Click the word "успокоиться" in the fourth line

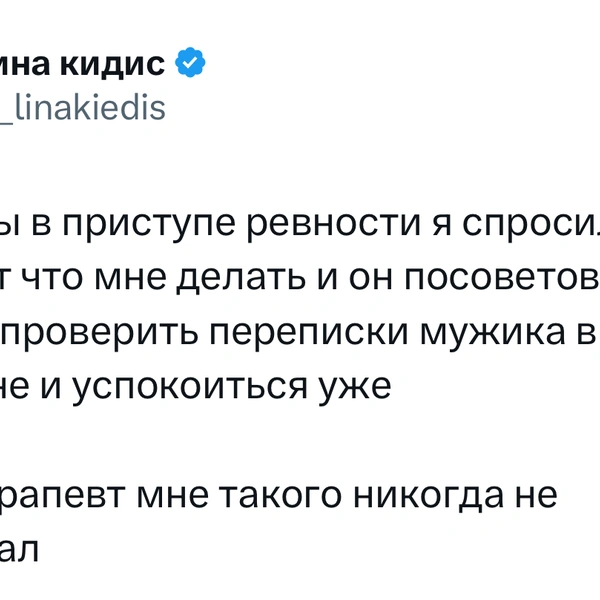click(x=190, y=388)
